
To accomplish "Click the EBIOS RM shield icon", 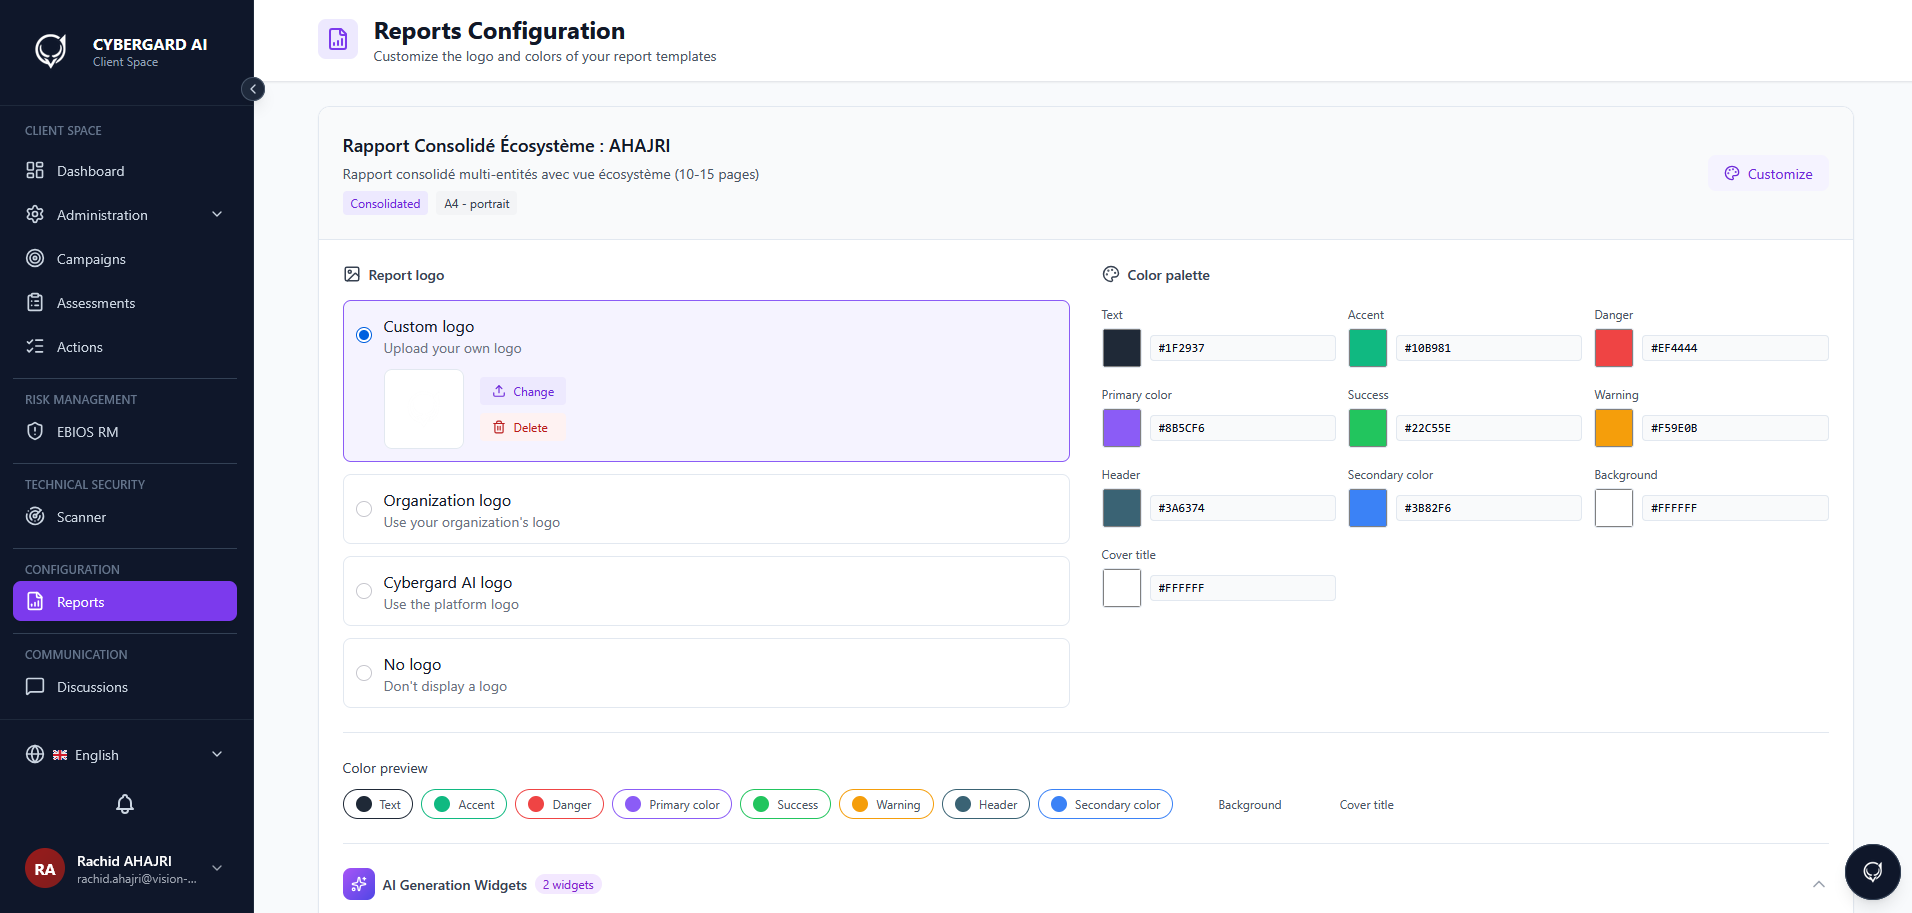I will click(x=35, y=431).
